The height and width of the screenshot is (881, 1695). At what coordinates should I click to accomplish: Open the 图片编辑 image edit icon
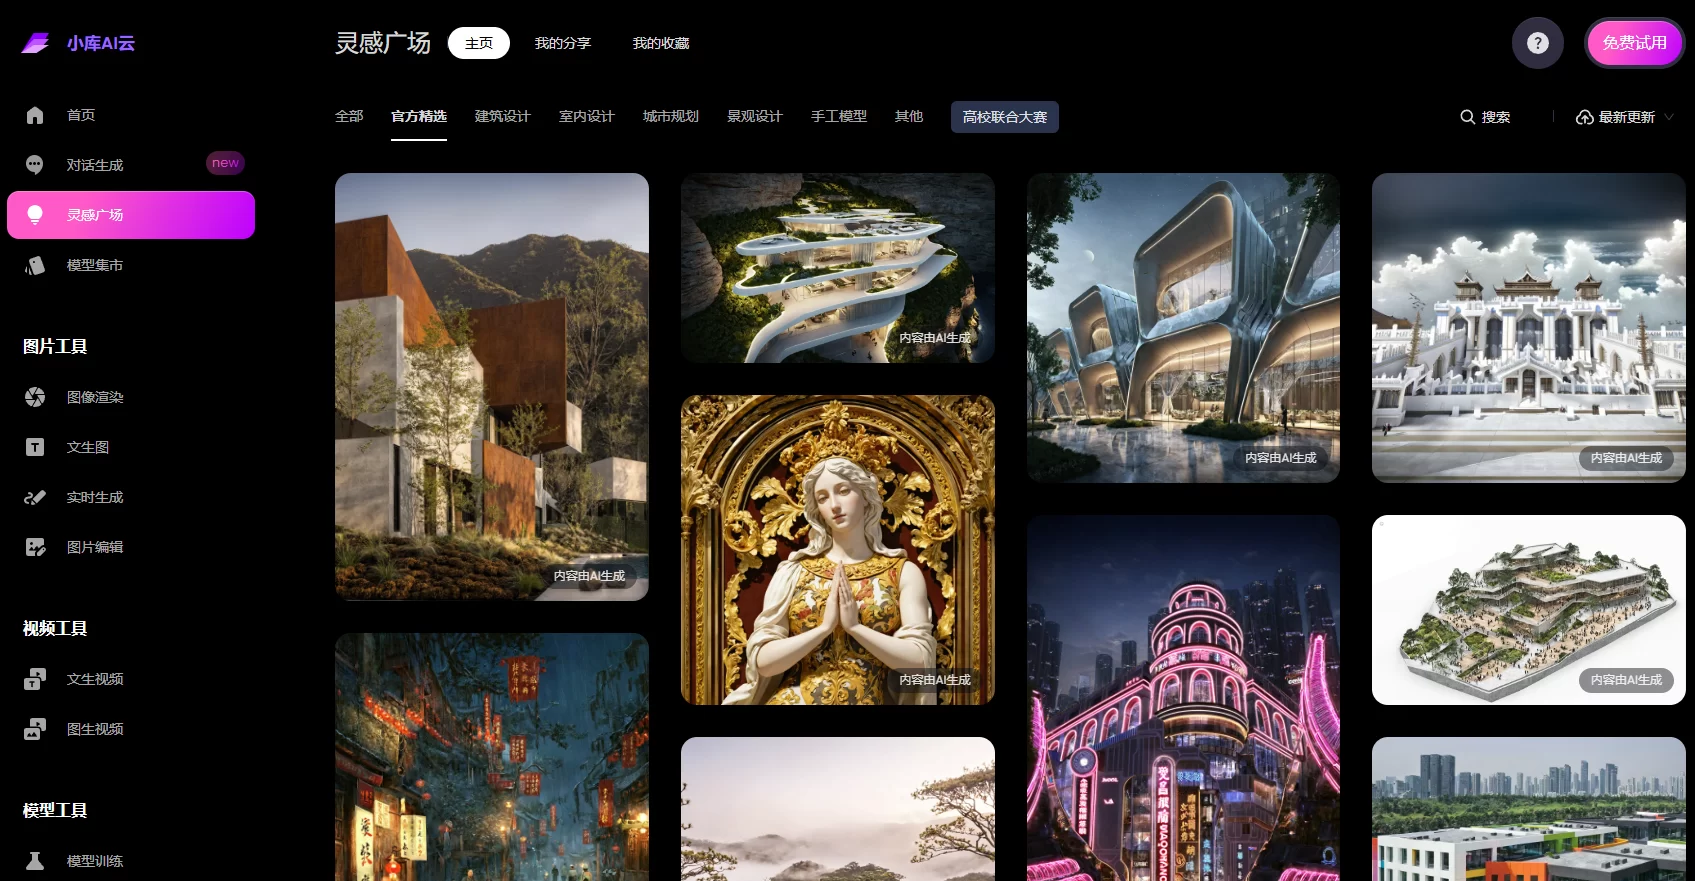point(35,547)
